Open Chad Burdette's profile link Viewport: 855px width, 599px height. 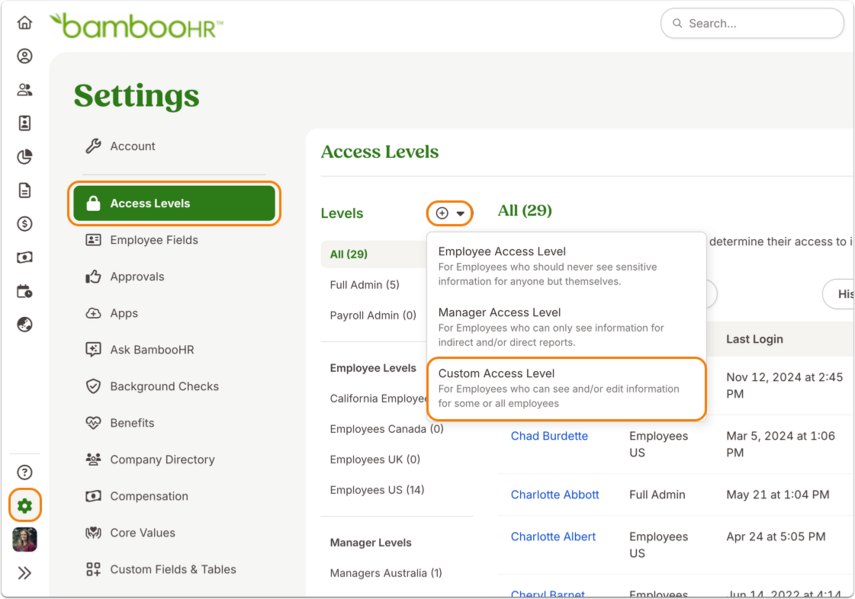[549, 436]
